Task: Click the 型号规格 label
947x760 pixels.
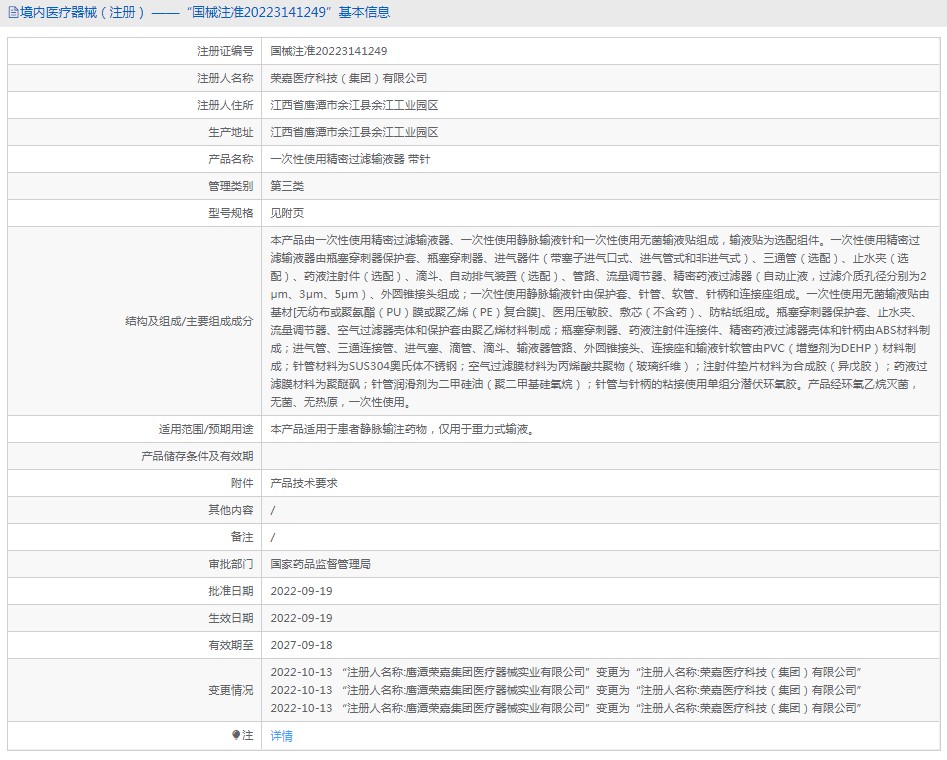Action: [231, 213]
